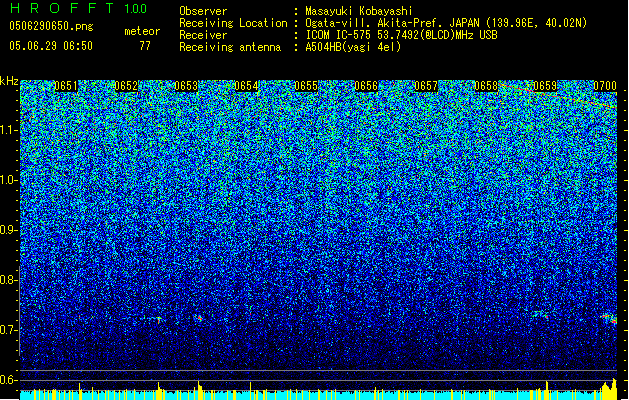This screenshot has width=629, height=400.
Task: Click the 0.6 kHz axis label
Action: [8, 380]
